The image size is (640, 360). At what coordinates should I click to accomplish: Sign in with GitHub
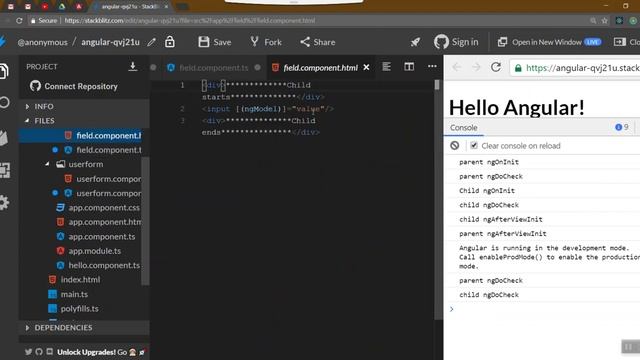pyautogui.click(x=456, y=42)
